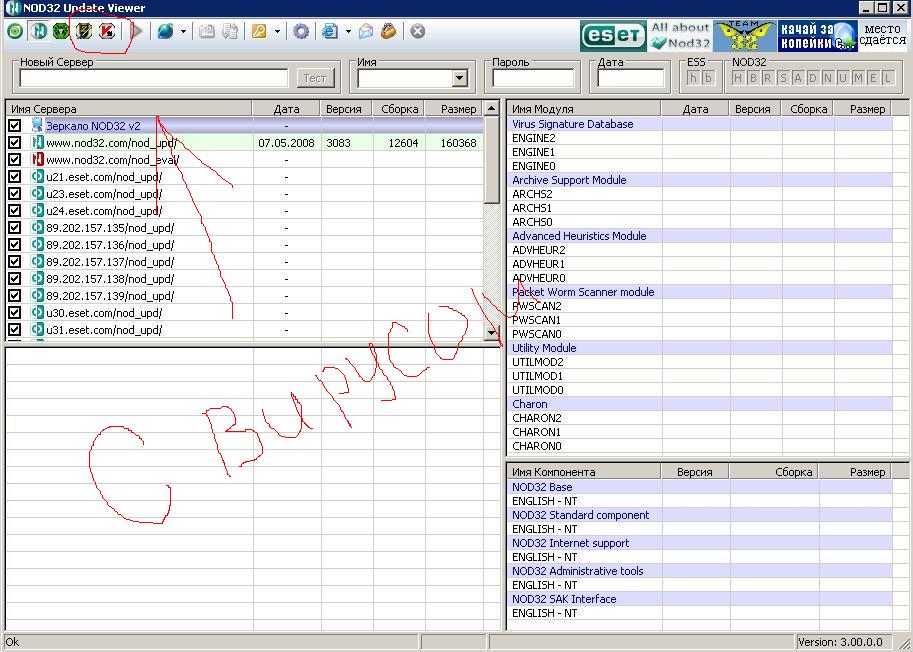Click the brown wallet toolbar icon
Viewport: 913px width, 652px height.
388,31
